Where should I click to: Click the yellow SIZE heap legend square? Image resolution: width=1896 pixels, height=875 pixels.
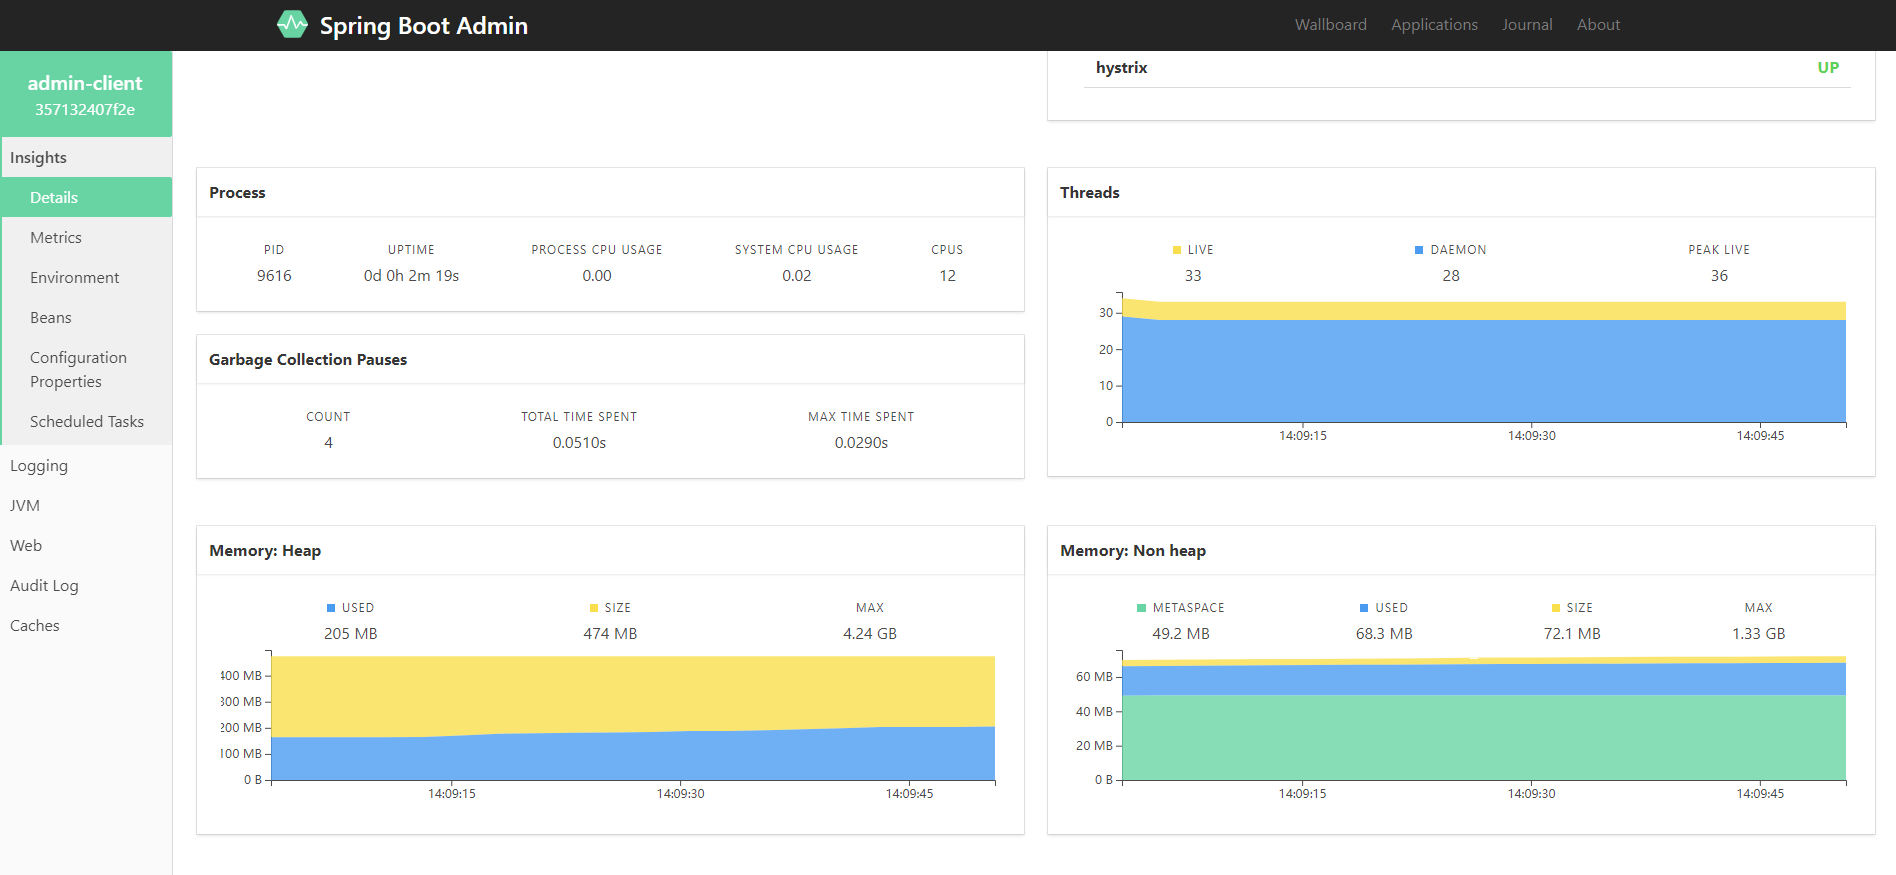point(594,608)
